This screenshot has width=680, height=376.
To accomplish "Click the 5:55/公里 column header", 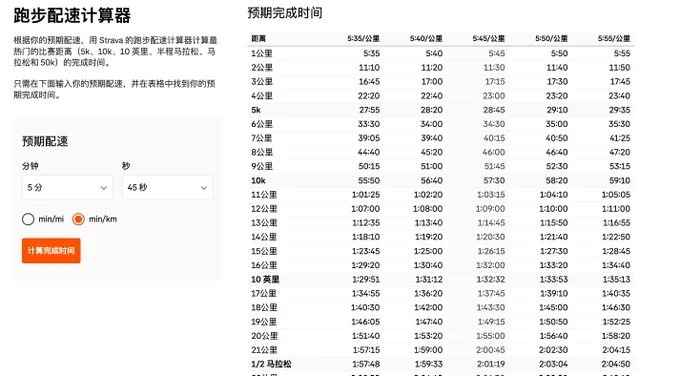I will (614, 39).
